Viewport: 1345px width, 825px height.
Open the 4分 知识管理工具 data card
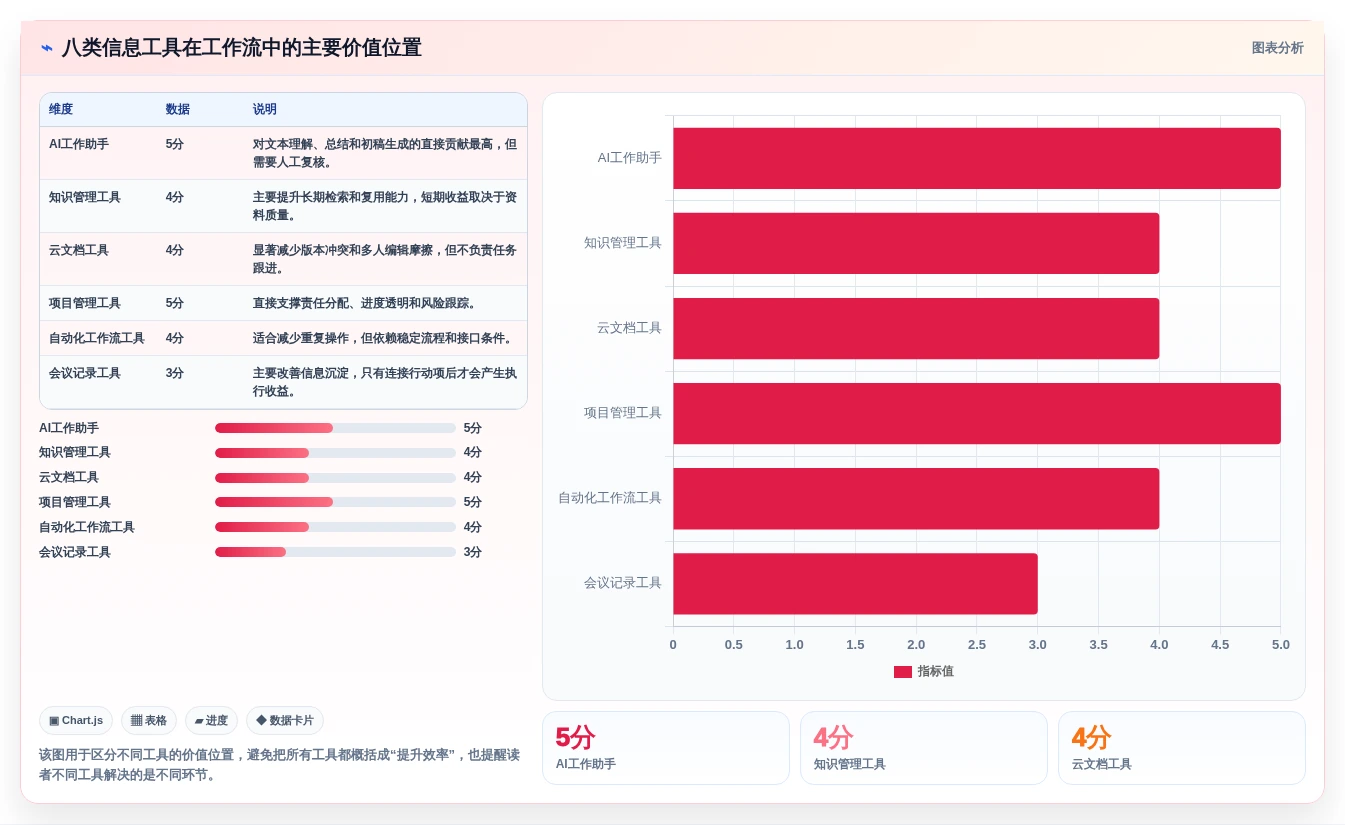pyautogui.click(x=924, y=748)
